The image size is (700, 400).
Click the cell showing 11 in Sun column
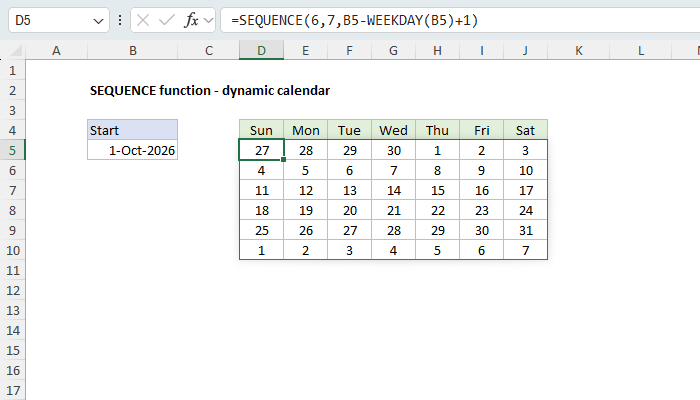click(x=261, y=190)
